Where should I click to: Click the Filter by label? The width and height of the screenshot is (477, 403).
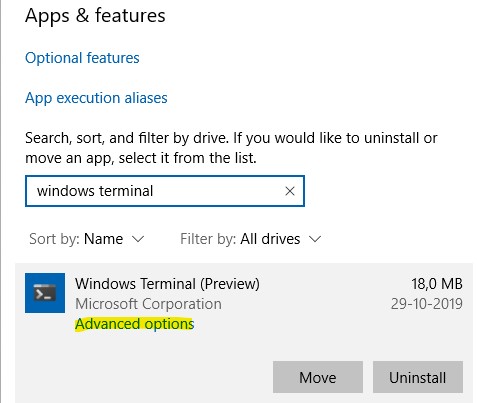coord(208,239)
